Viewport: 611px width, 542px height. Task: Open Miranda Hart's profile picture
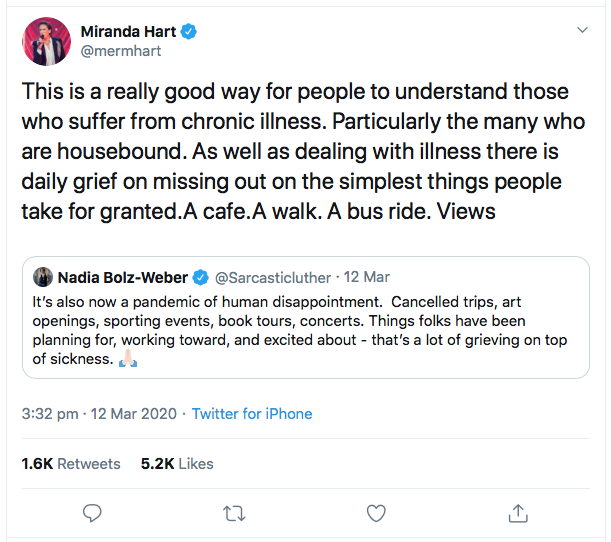point(46,41)
